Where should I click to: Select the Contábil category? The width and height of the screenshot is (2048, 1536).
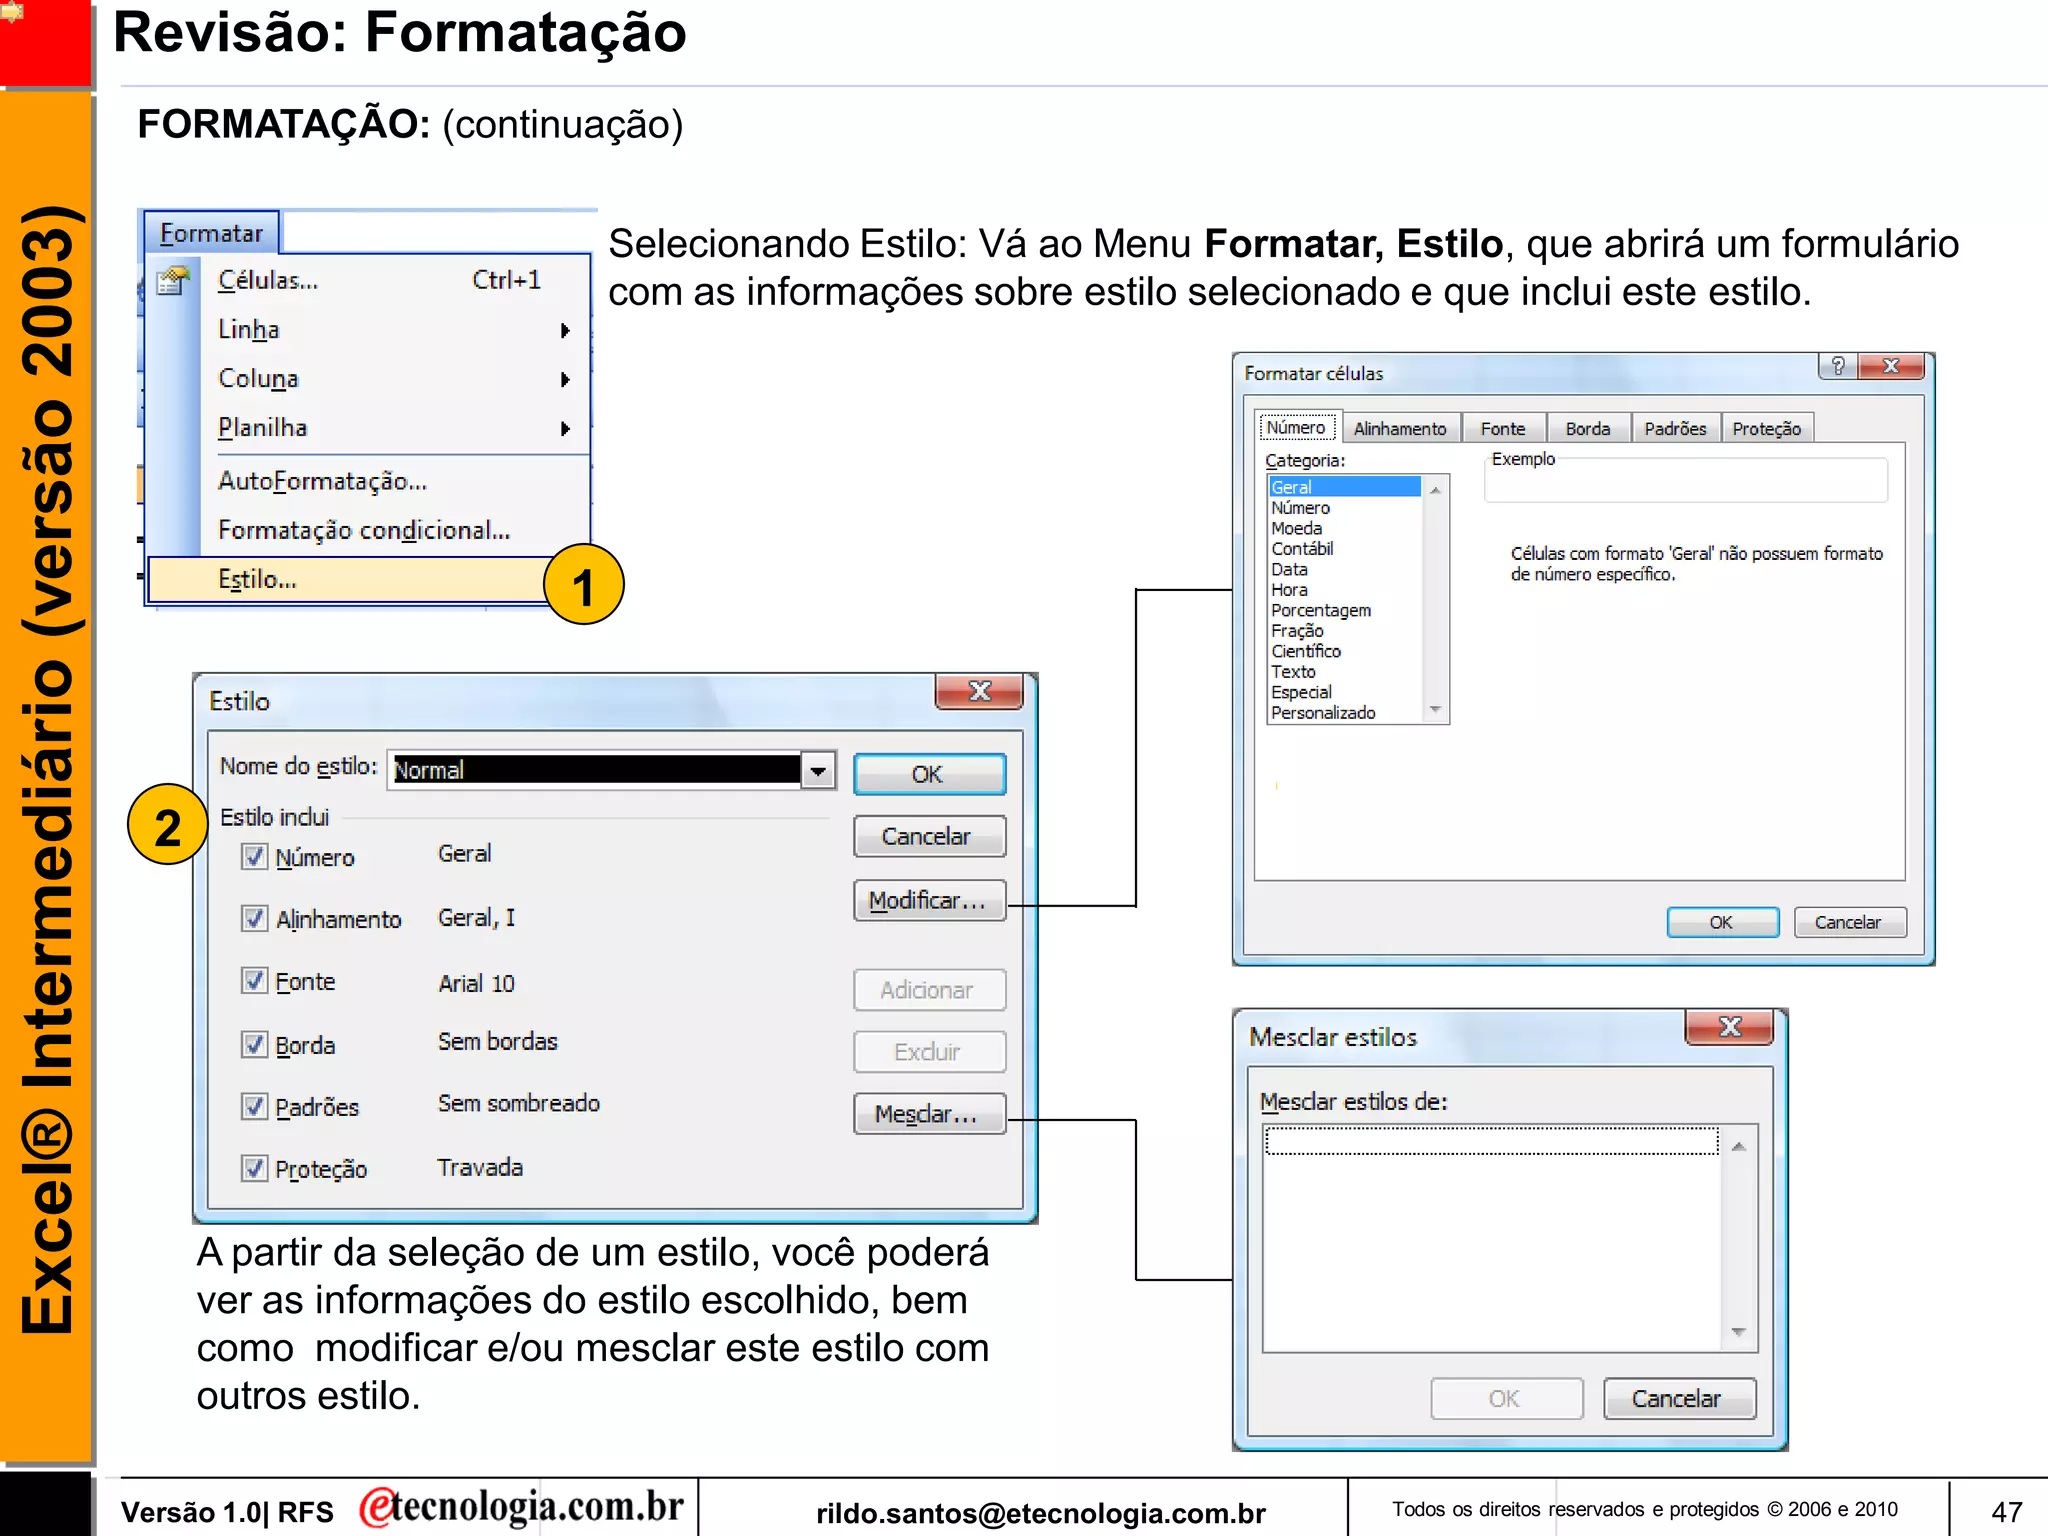click(x=1344, y=549)
